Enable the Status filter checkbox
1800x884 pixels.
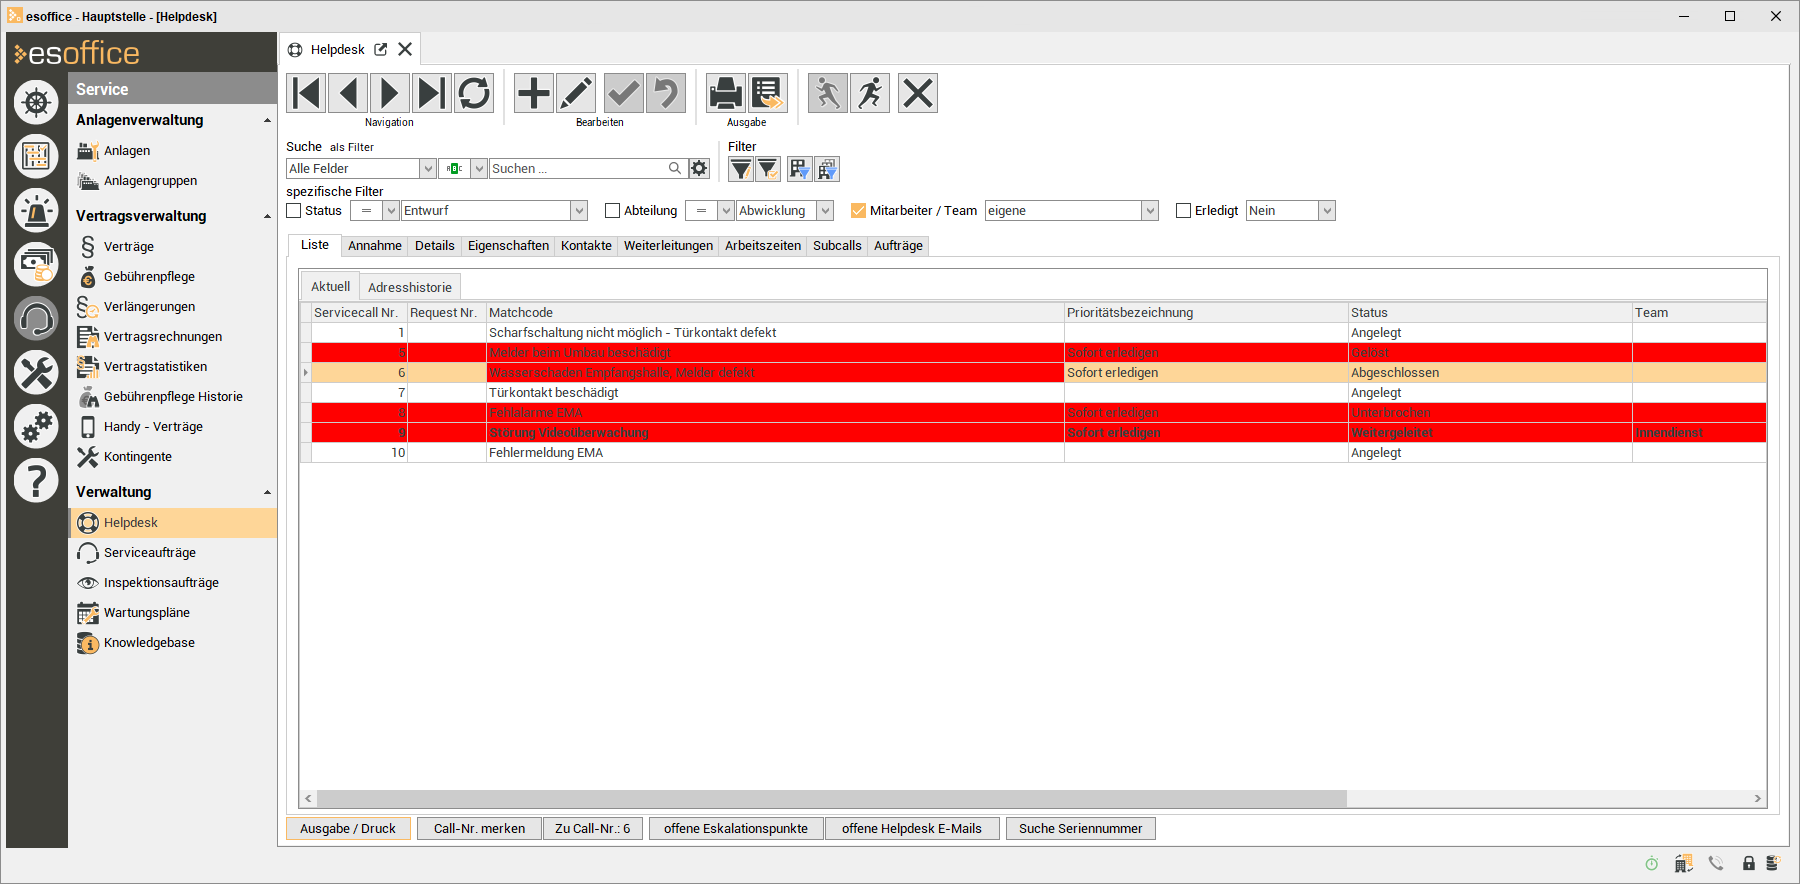point(294,211)
